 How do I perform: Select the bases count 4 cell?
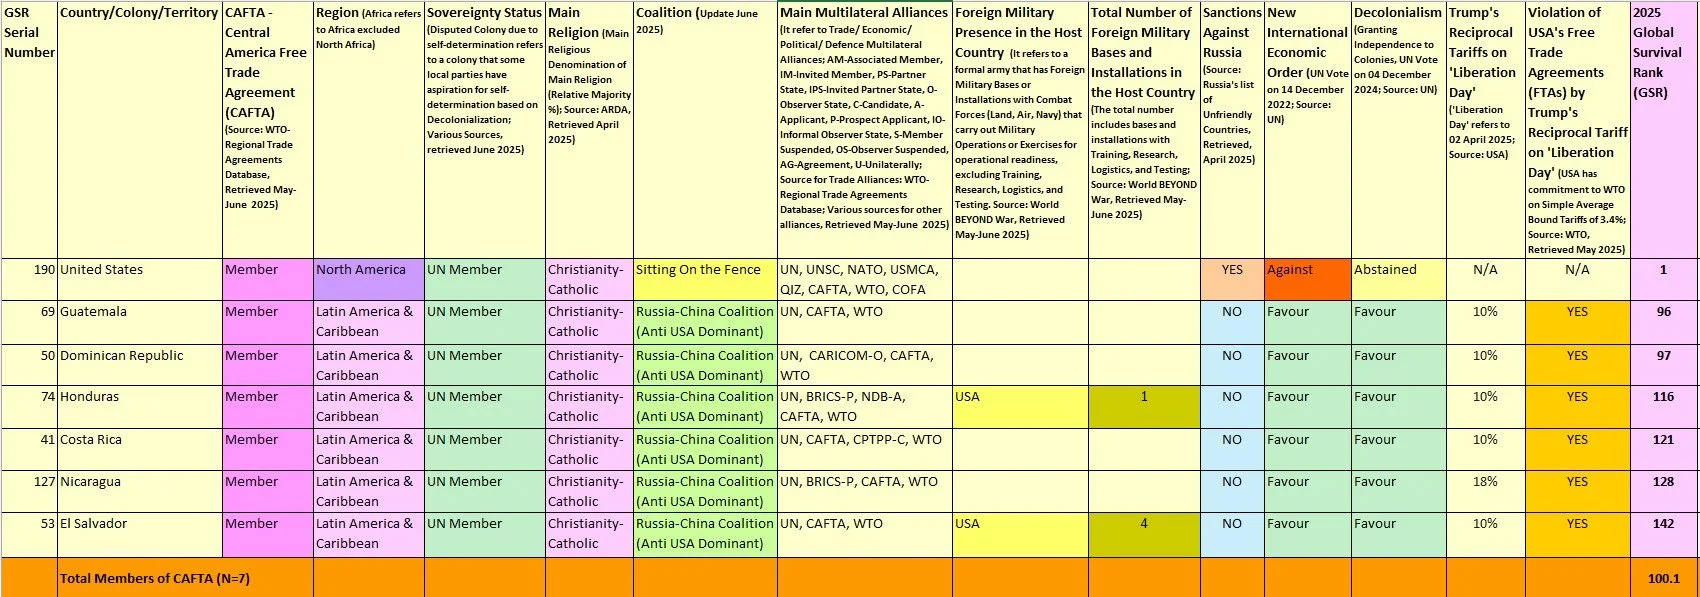point(1144,534)
